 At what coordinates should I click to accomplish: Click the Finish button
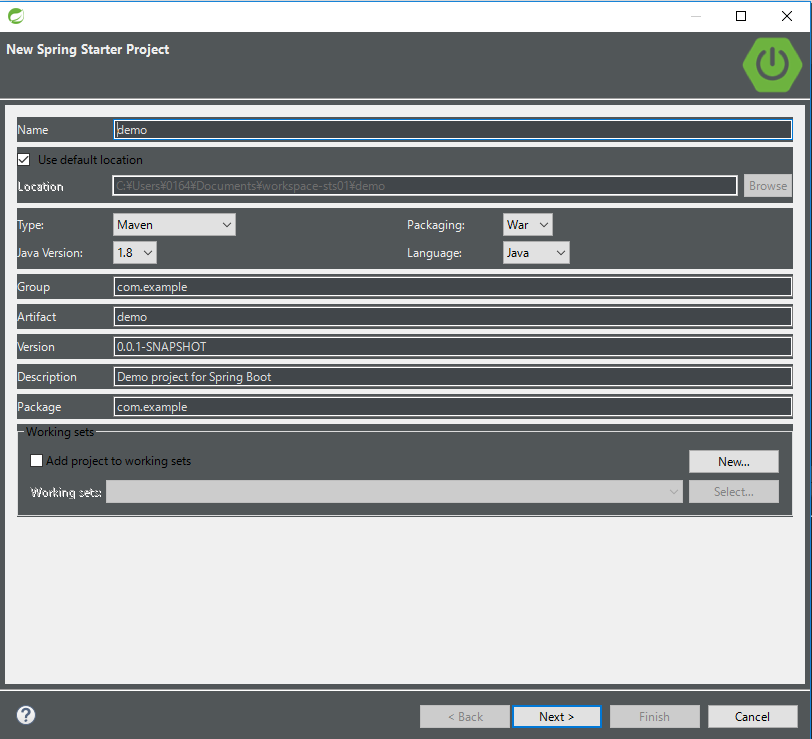coord(655,717)
